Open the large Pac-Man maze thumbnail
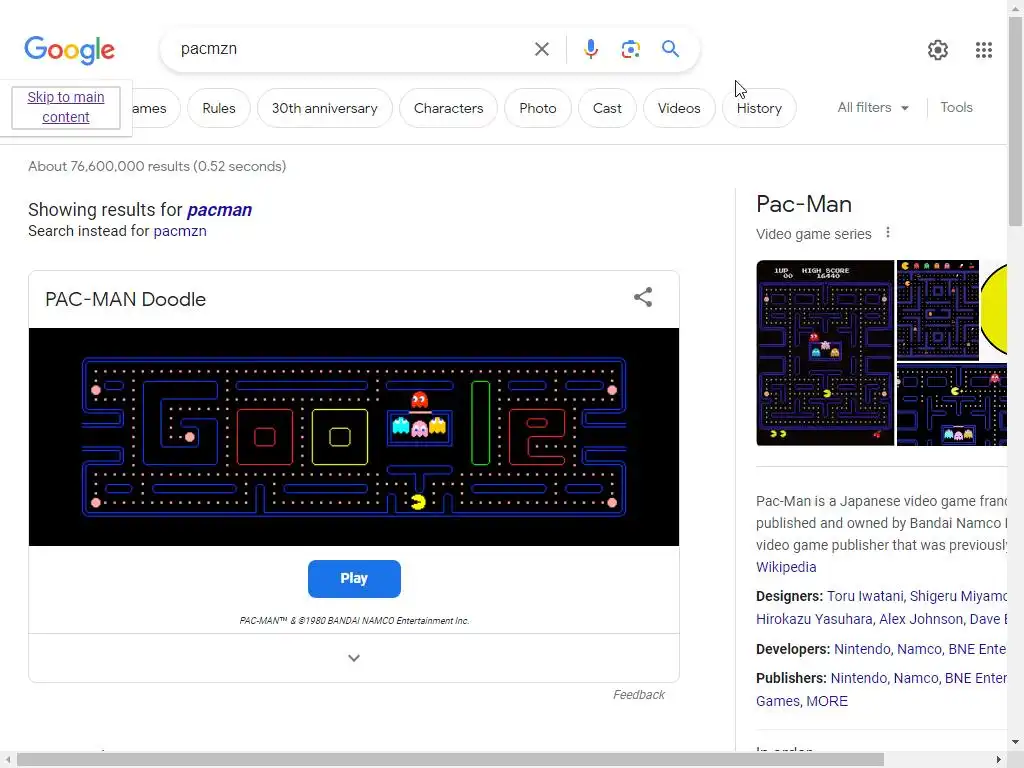This screenshot has height=768, width=1024. coord(825,353)
